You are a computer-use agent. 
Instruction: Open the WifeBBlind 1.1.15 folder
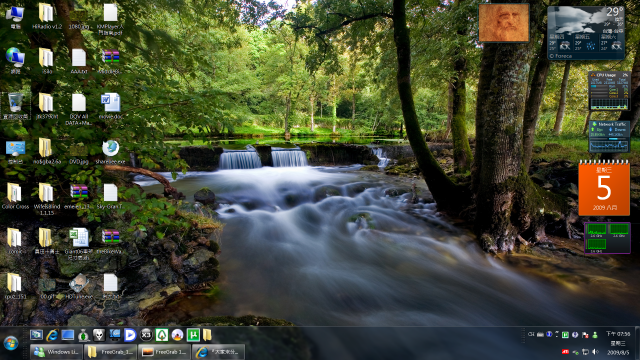(x=47, y=198)
